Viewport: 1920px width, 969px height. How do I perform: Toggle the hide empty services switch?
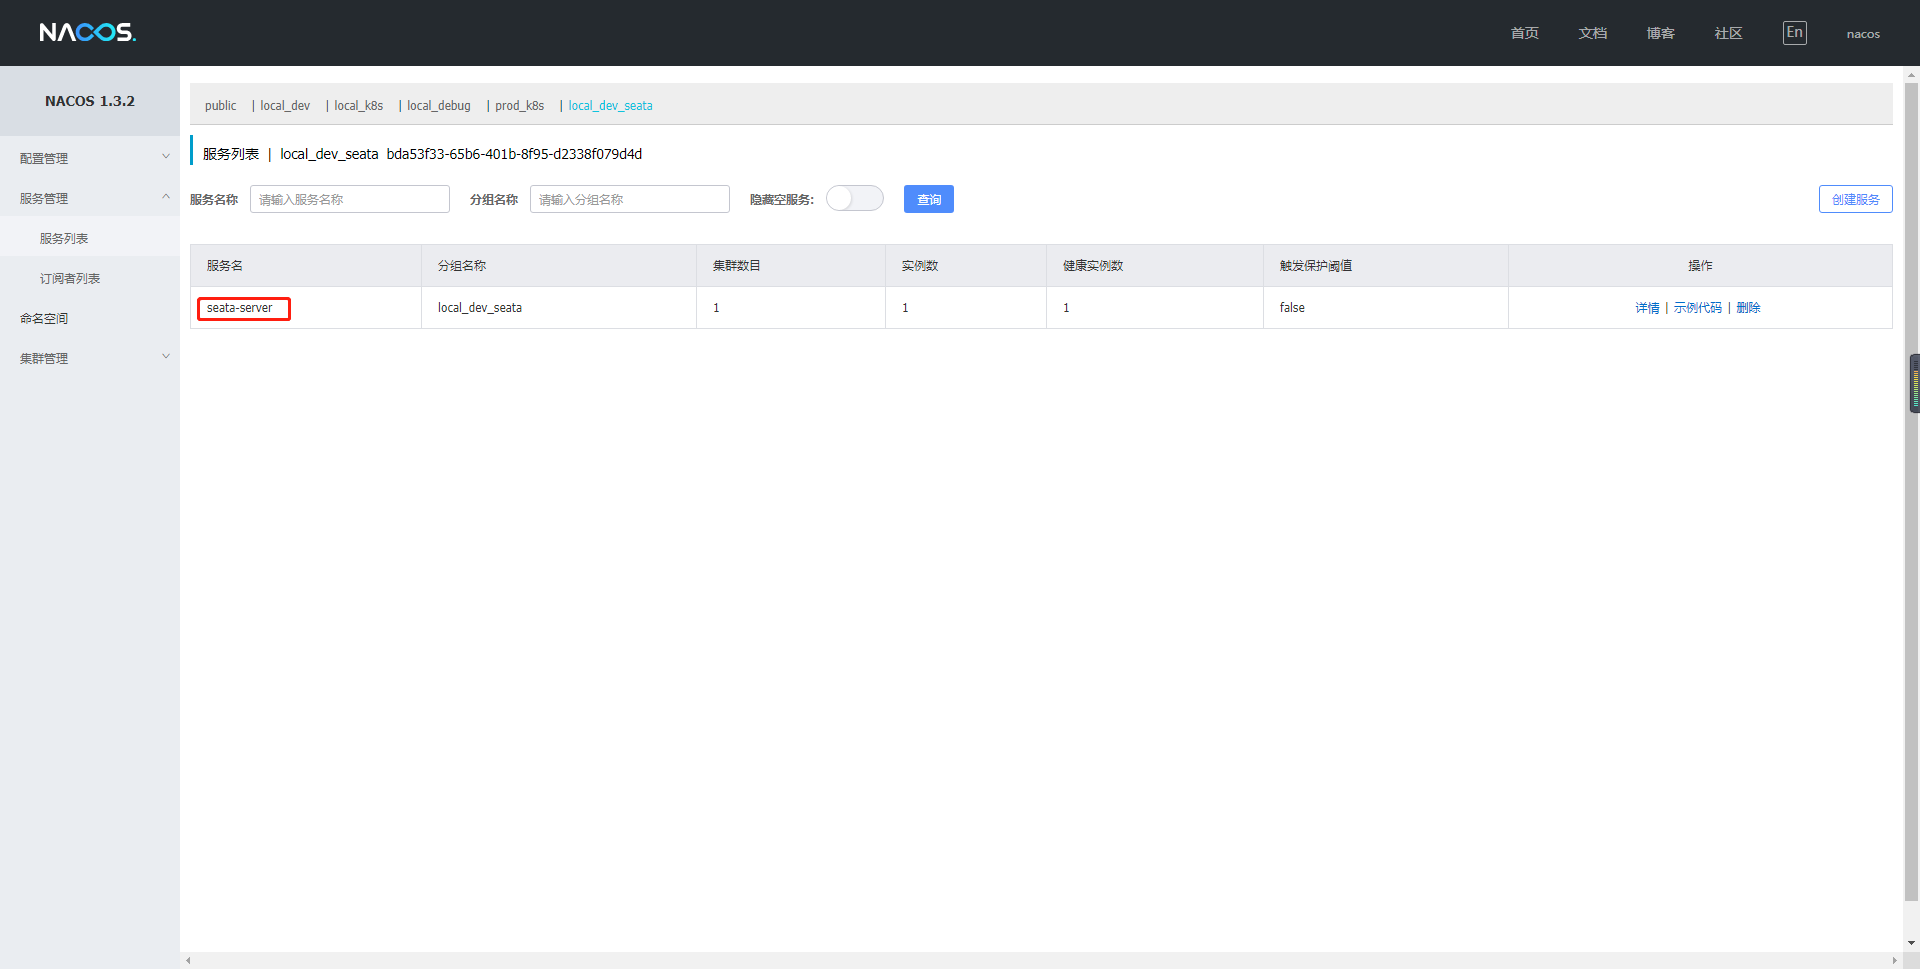(x=855, y=199)
